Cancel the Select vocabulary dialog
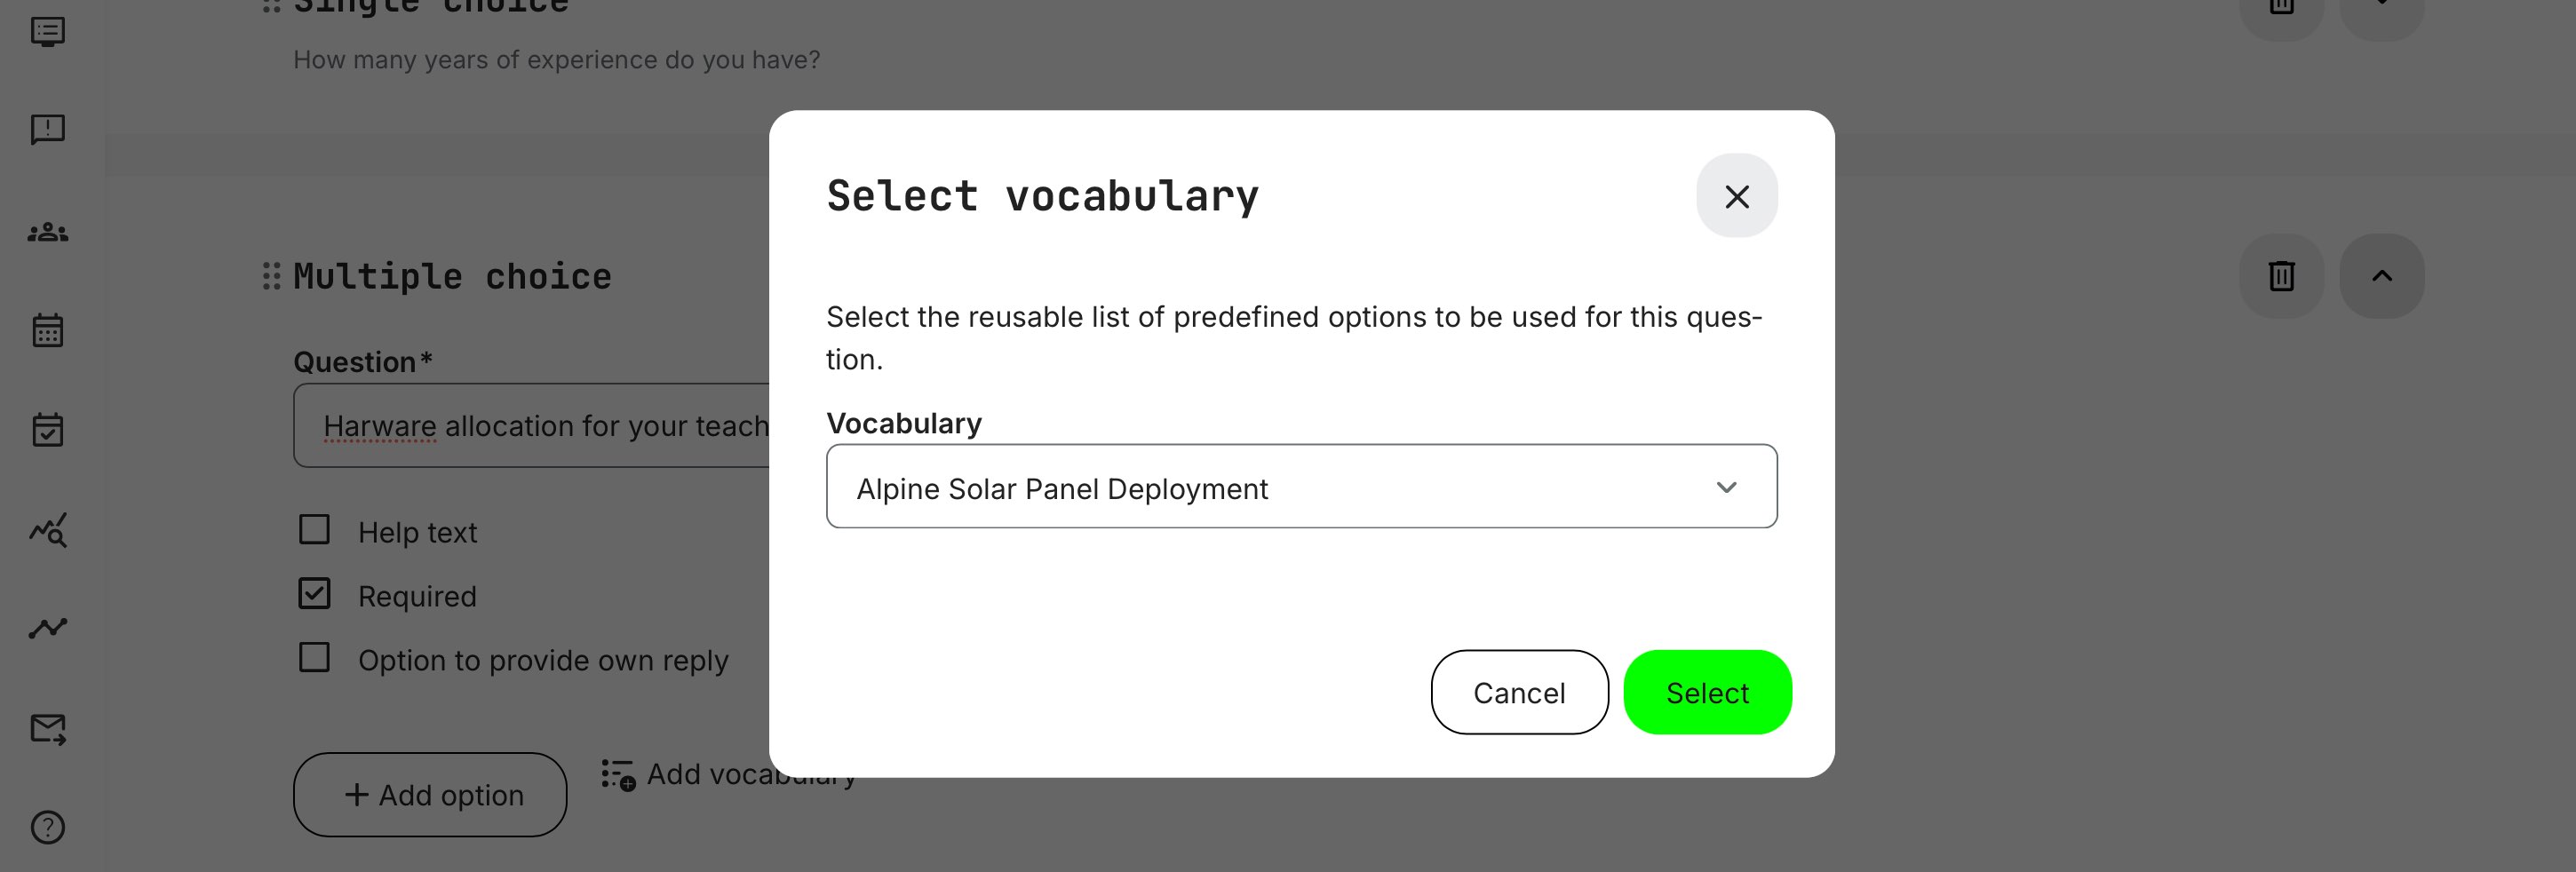The height and width of the screenshot is (872, 2576). 1519,692
